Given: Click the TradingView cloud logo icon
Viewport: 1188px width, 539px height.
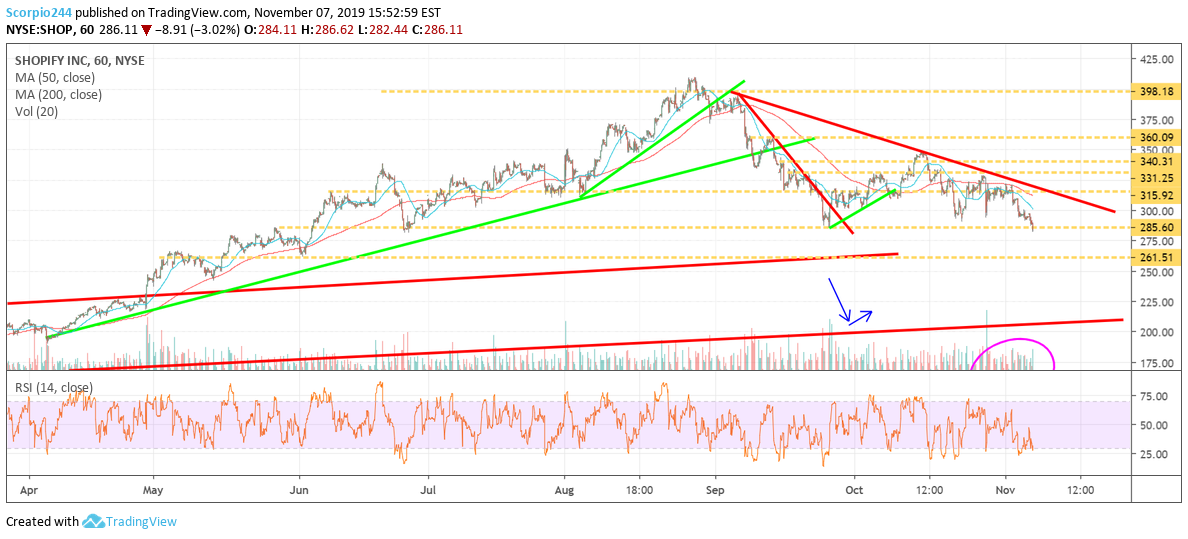Looking at the screenshot, I should pyautogui.click(x=92, y=522).
